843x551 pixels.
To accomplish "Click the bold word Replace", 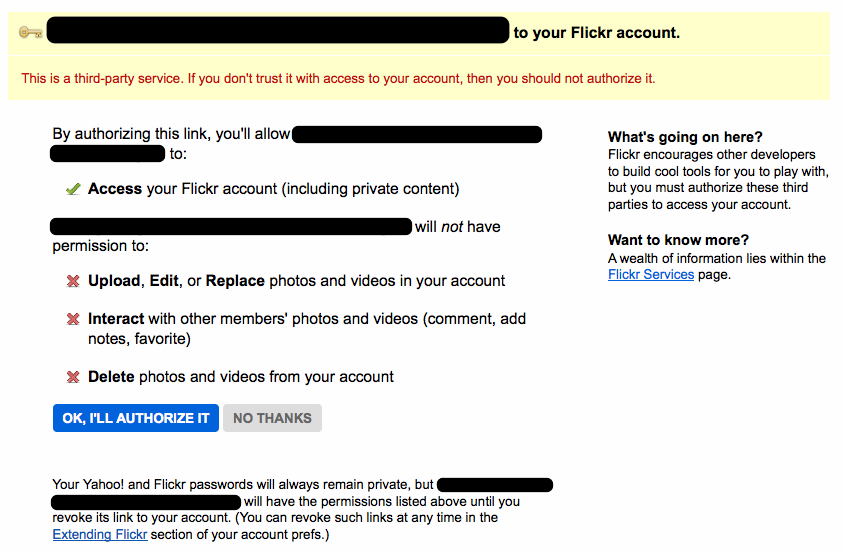I will 235,281.
